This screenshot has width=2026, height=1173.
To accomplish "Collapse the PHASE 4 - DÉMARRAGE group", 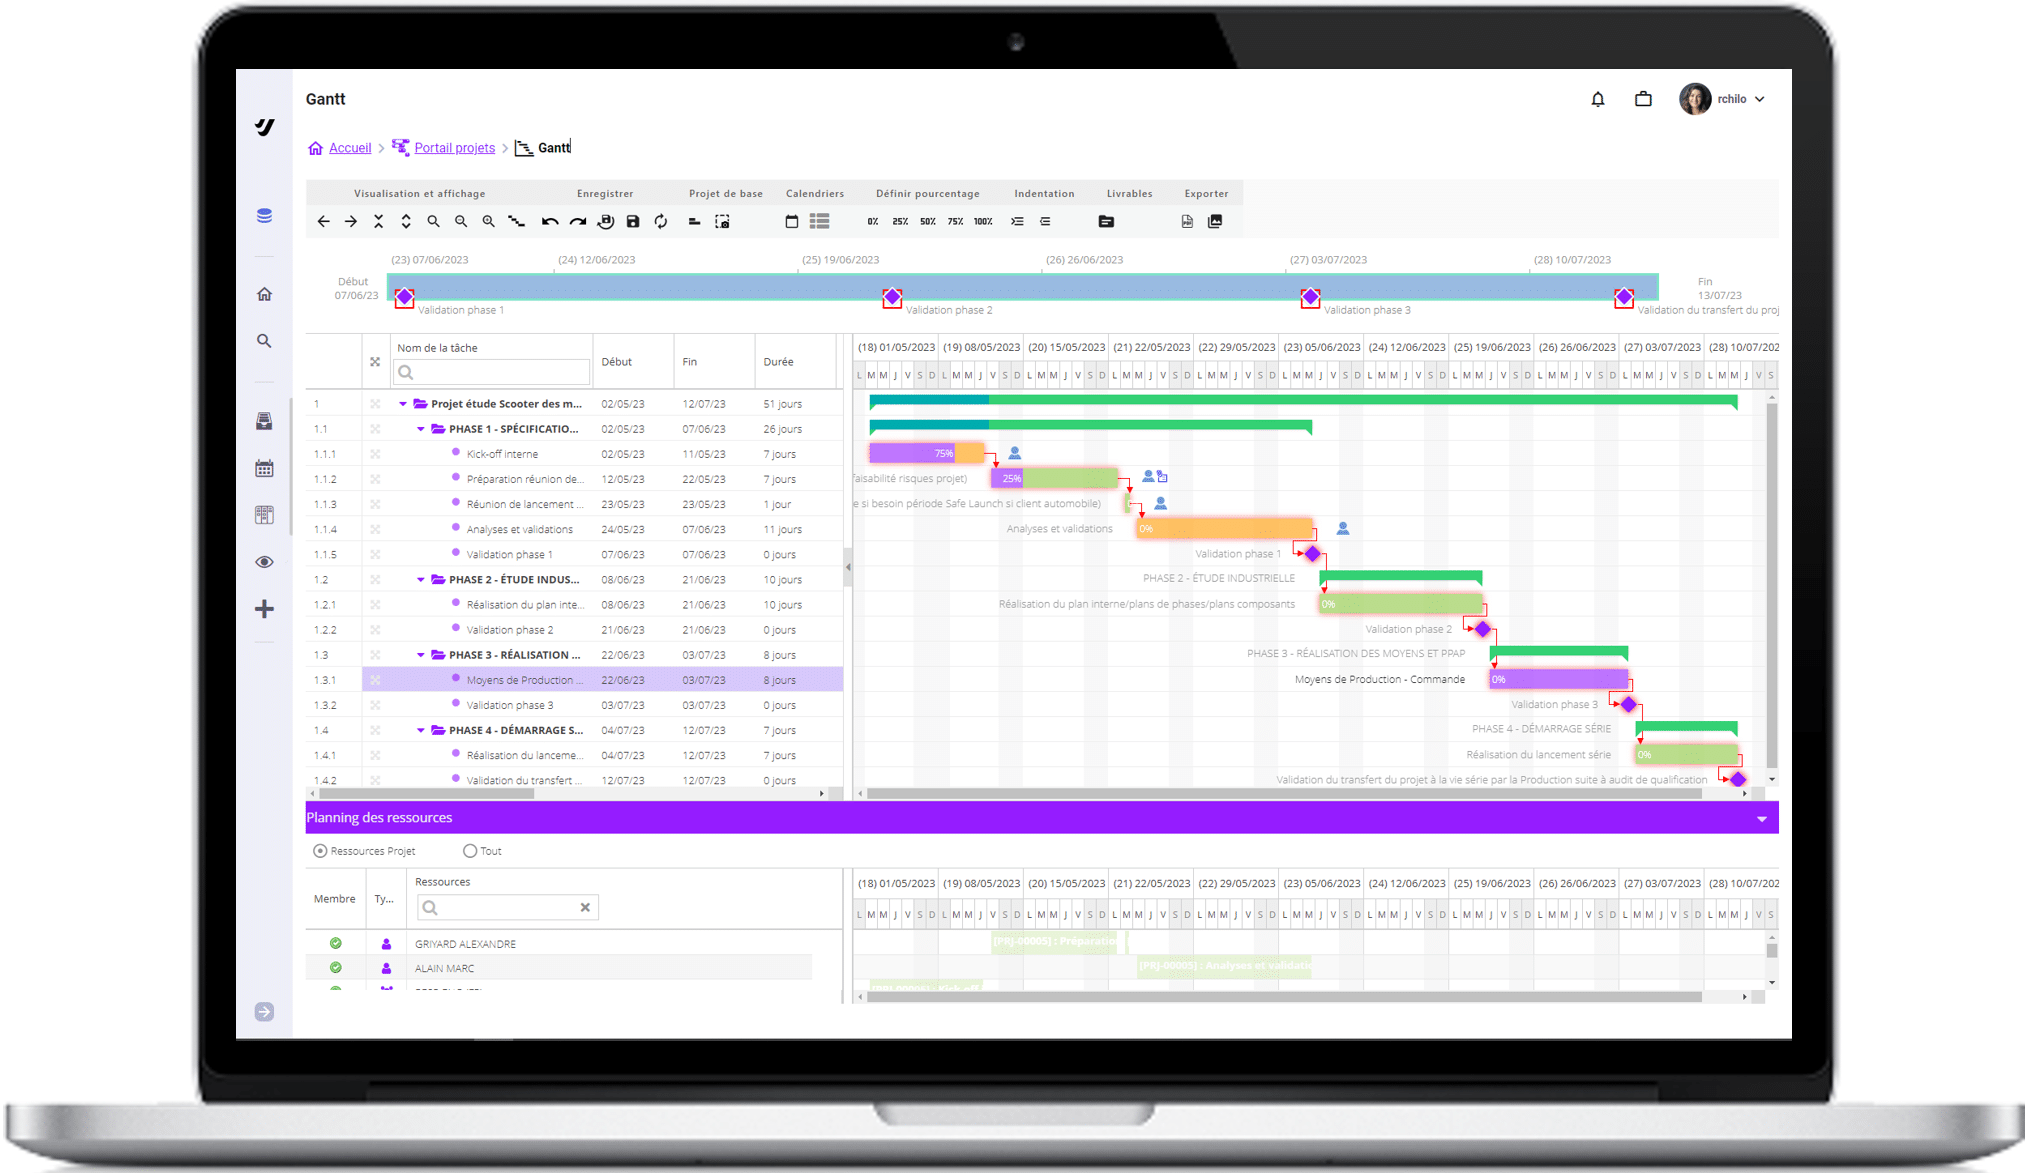I will 421,730.
